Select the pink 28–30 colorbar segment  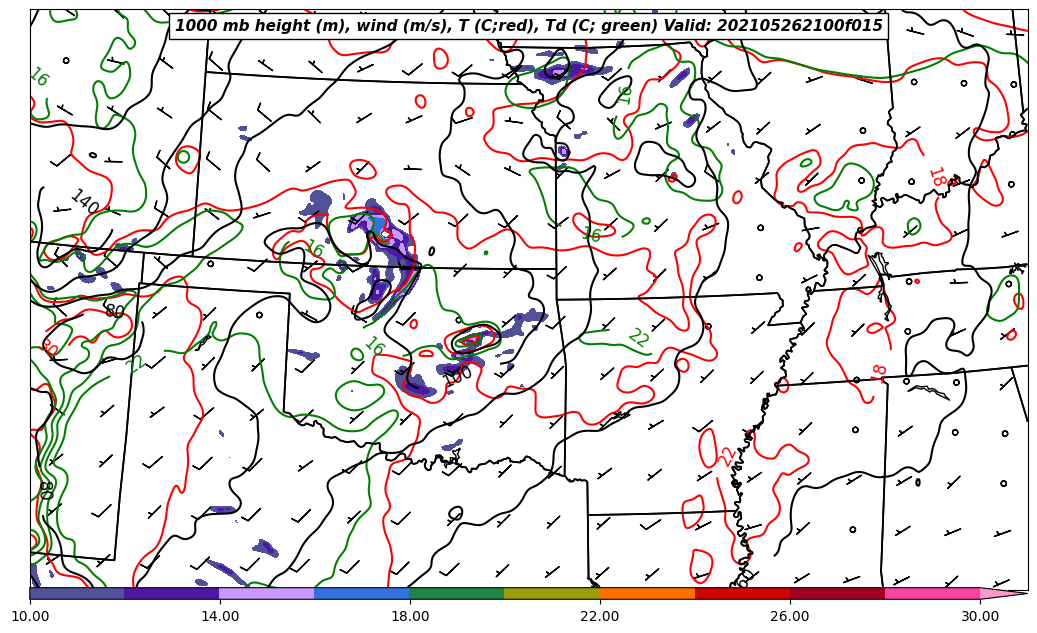click(932, 593)
